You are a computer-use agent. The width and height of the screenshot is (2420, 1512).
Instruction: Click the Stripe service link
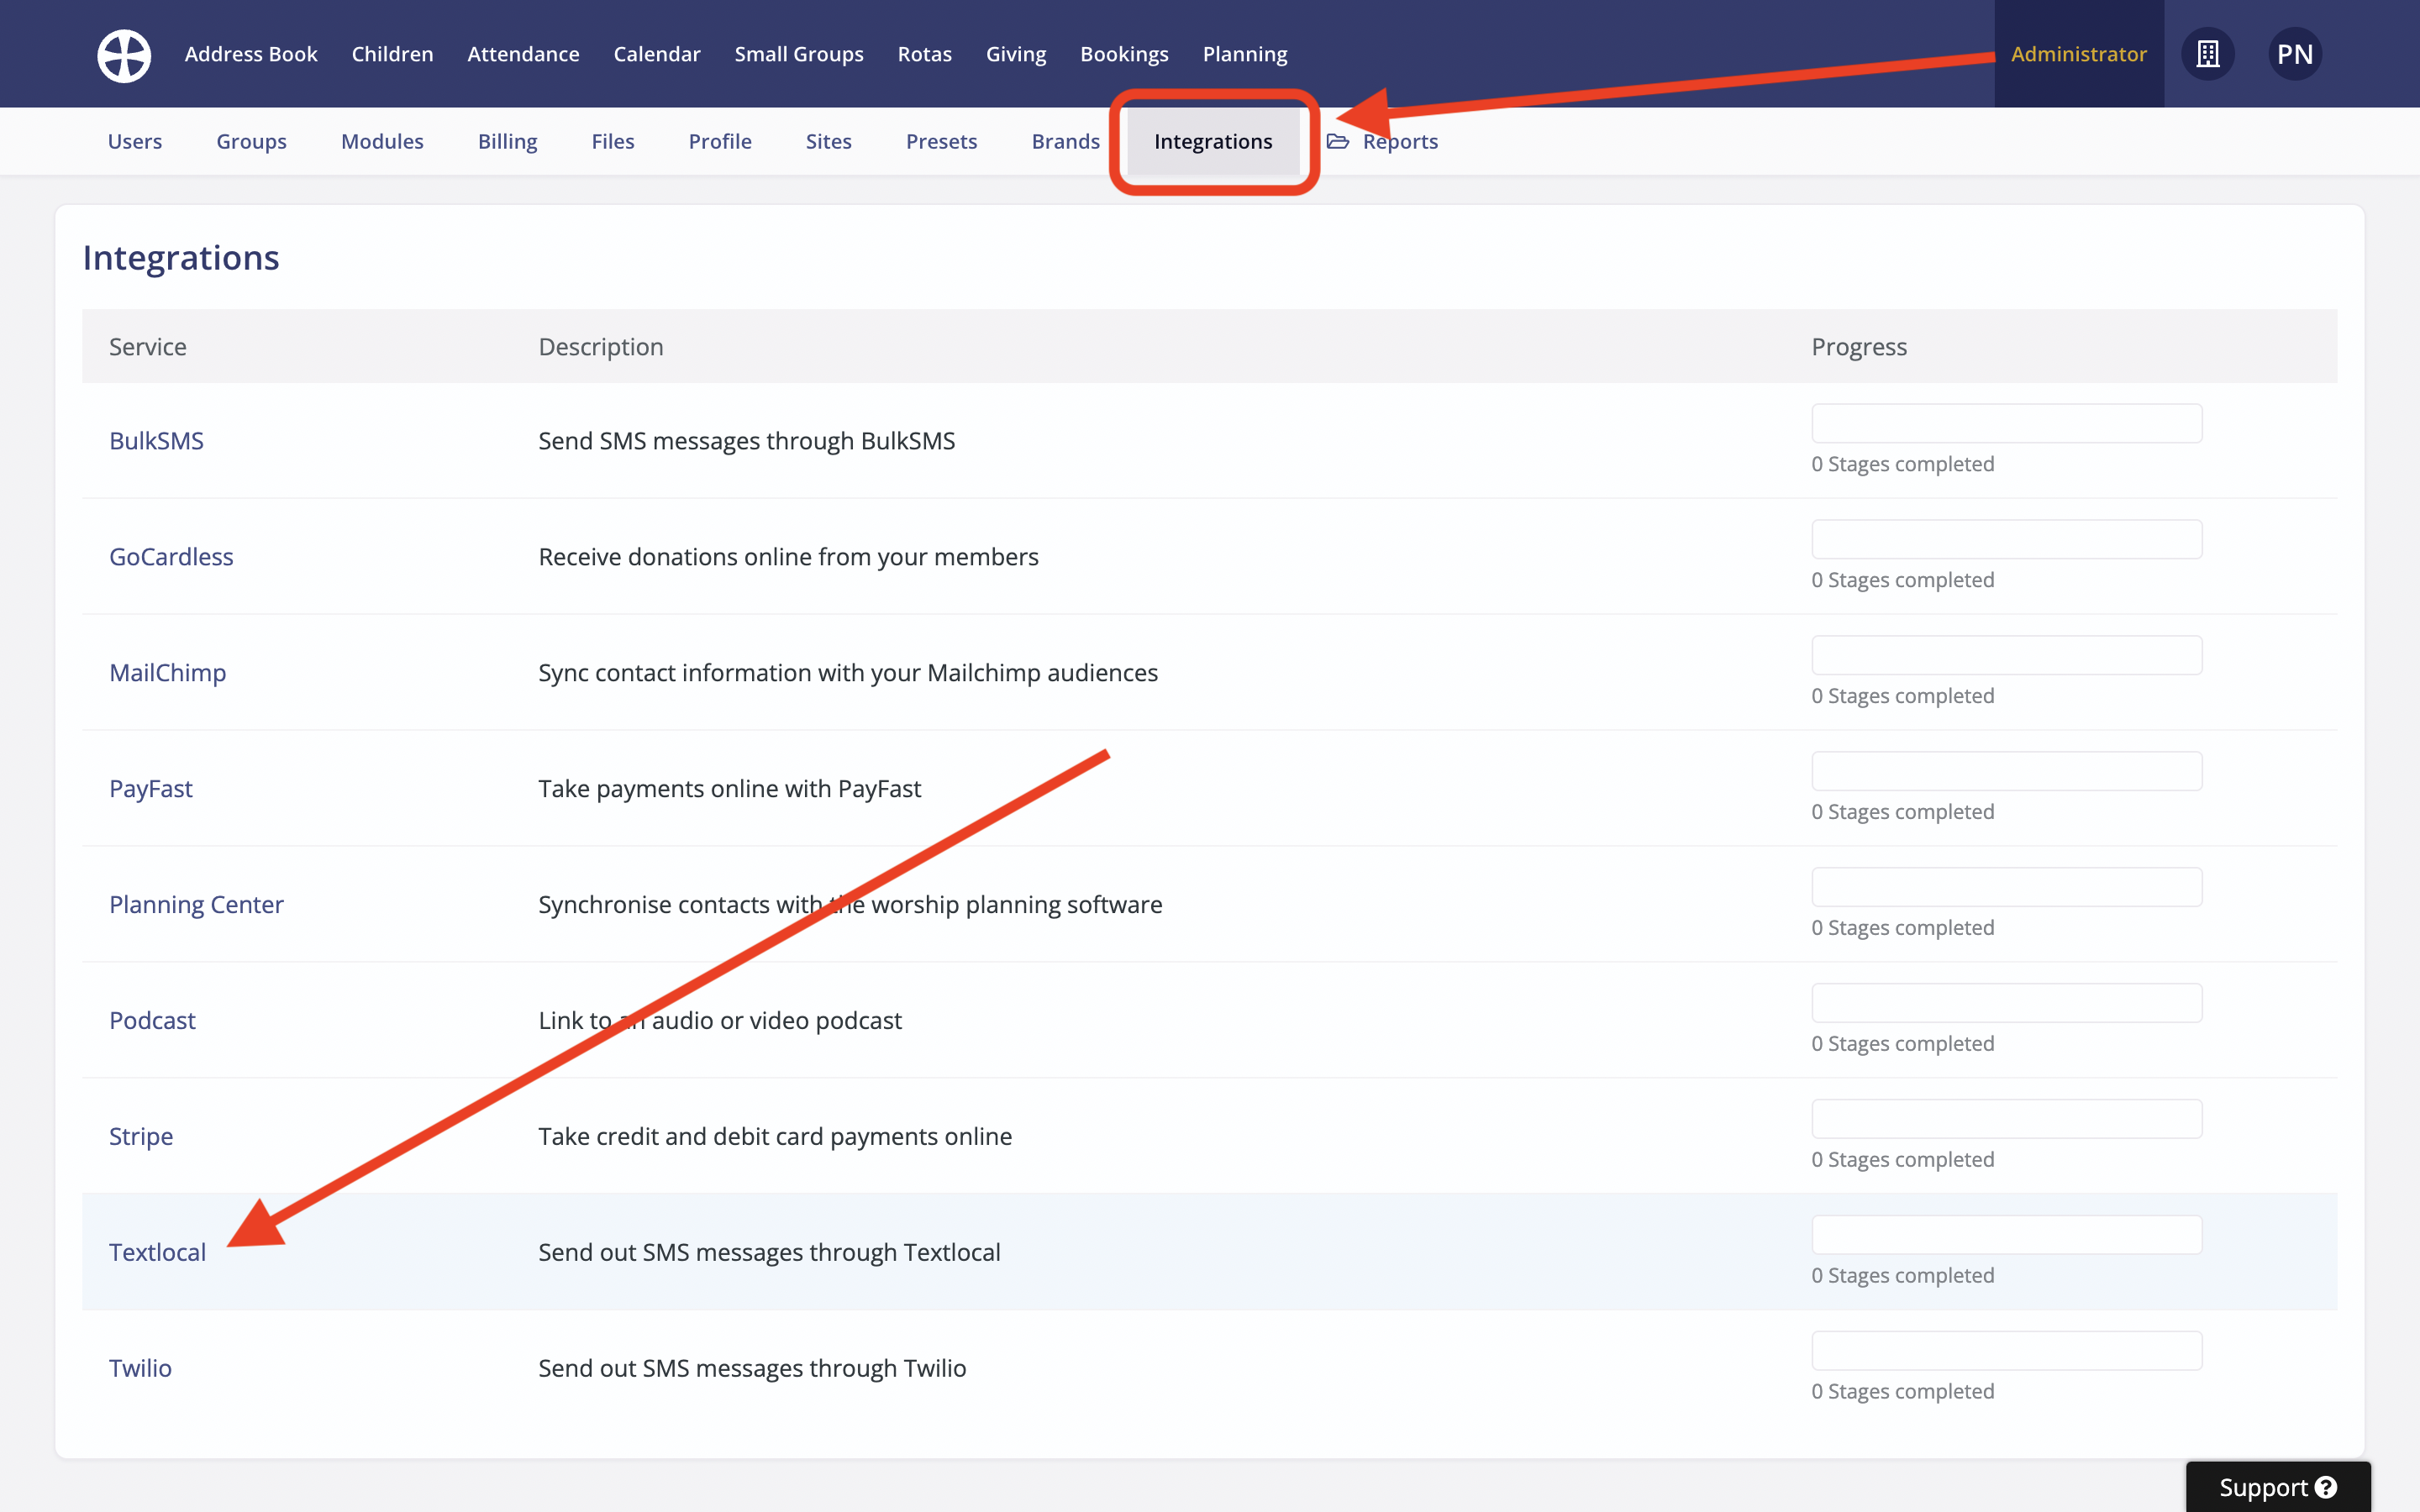click(140, 1136)
